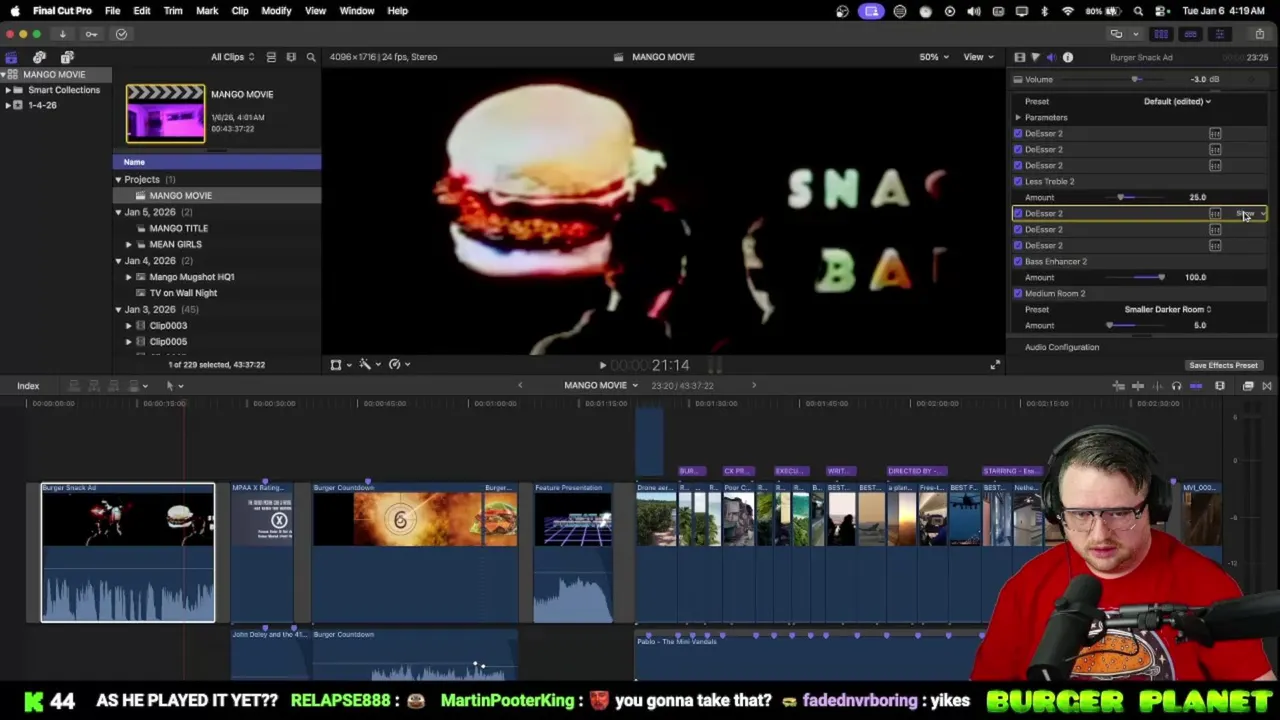Open the All Clips filter dropdown
Screen dimensions: 1280x720
(232, 57)
